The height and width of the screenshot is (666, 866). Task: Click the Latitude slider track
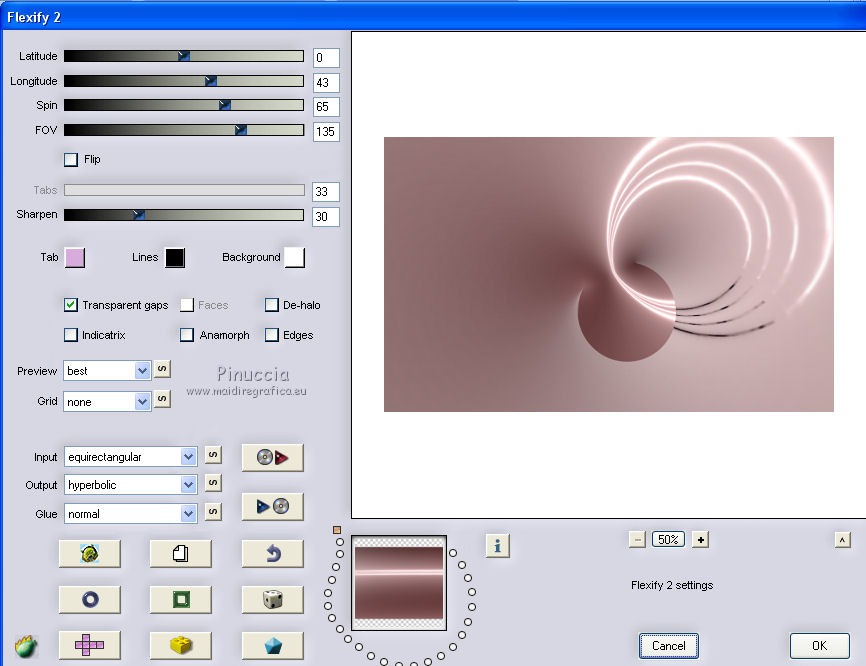184,56
